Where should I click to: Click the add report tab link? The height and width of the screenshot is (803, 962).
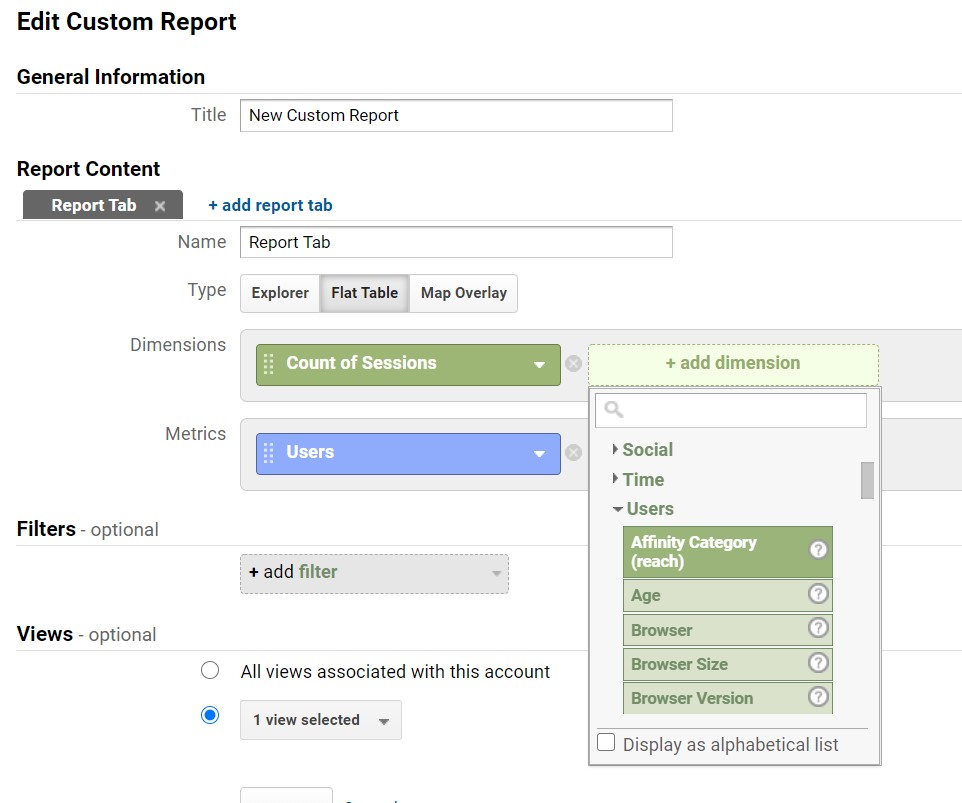[x=270, y=205]
